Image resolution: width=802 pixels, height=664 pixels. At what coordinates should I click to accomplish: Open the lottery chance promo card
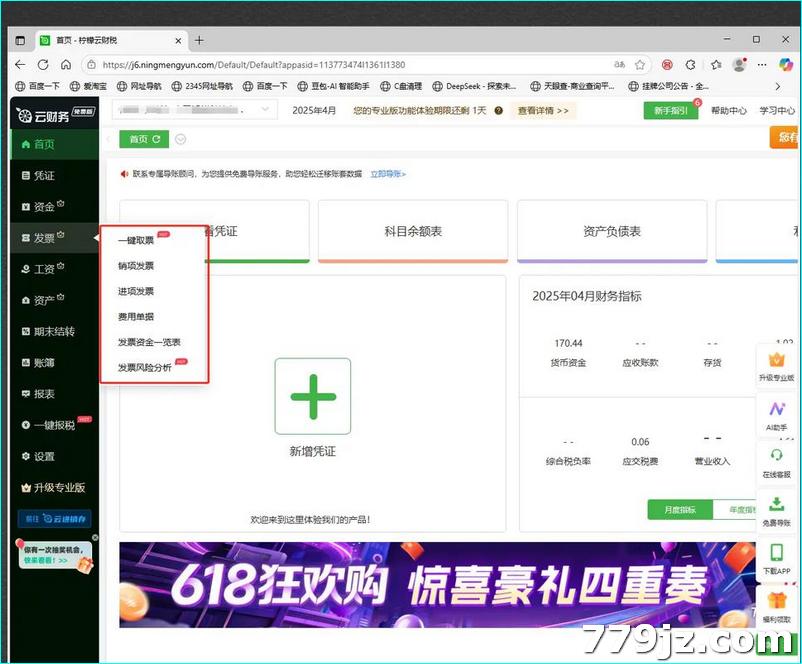(x=55, y=556)
